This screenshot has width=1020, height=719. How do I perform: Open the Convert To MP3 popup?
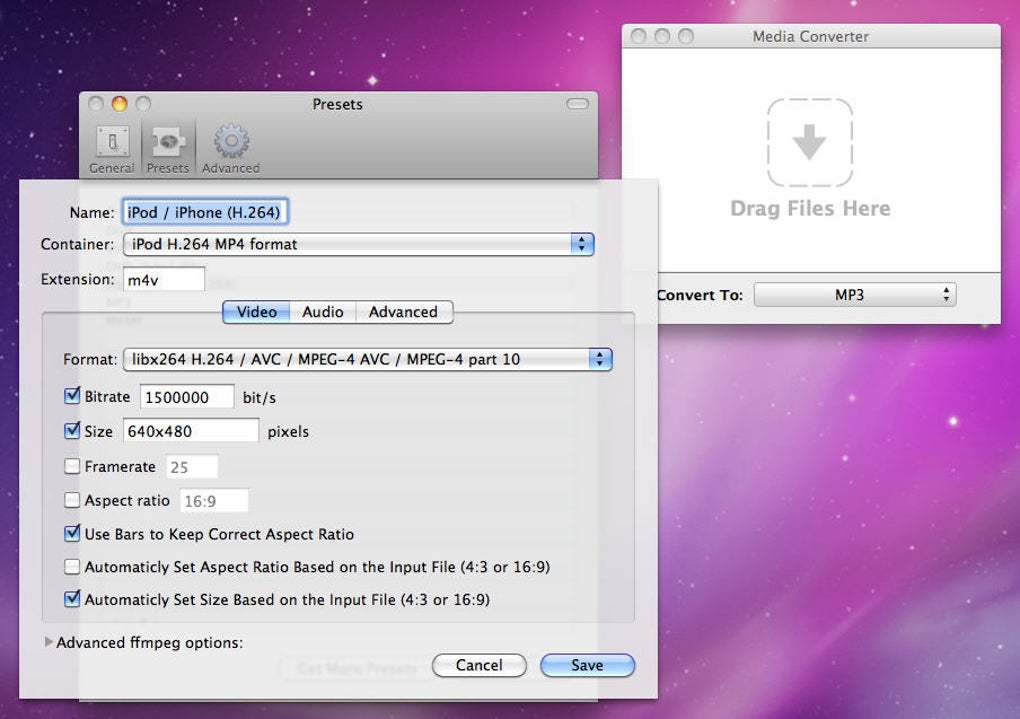tap(855, 295)
